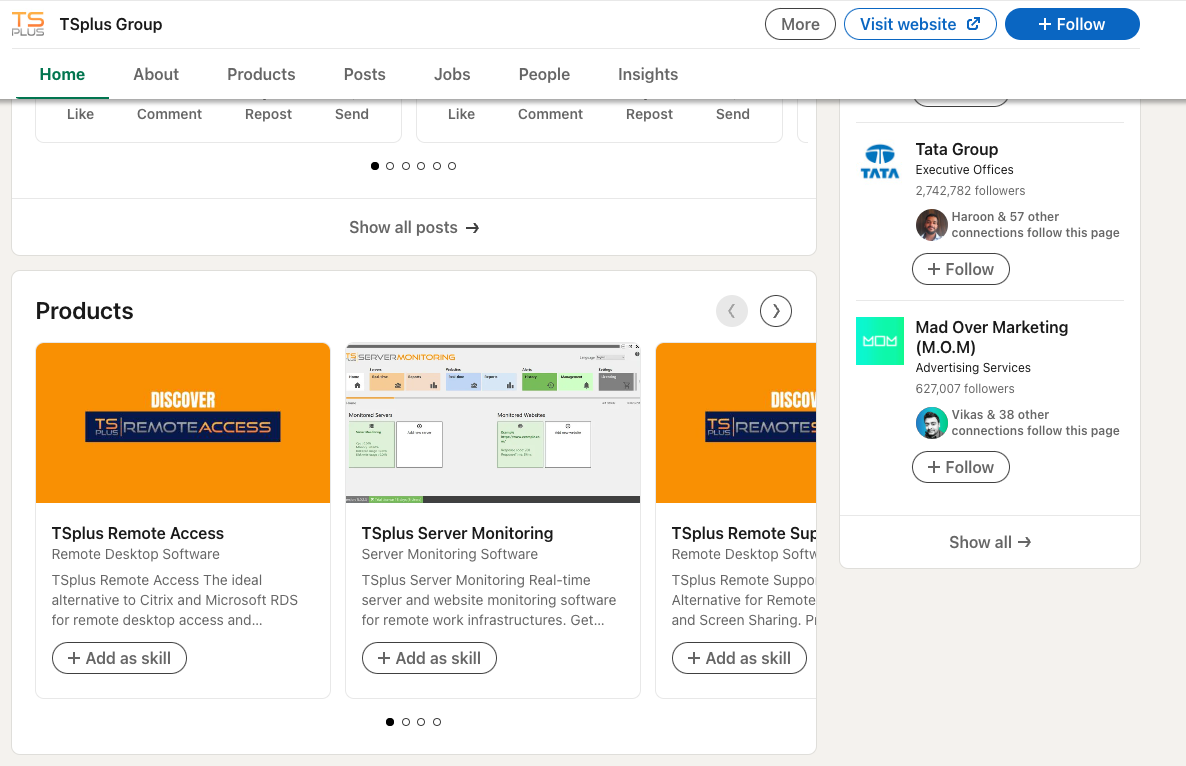
Task: Expand Show all in similar pages panel
Action: click(989, 542)
